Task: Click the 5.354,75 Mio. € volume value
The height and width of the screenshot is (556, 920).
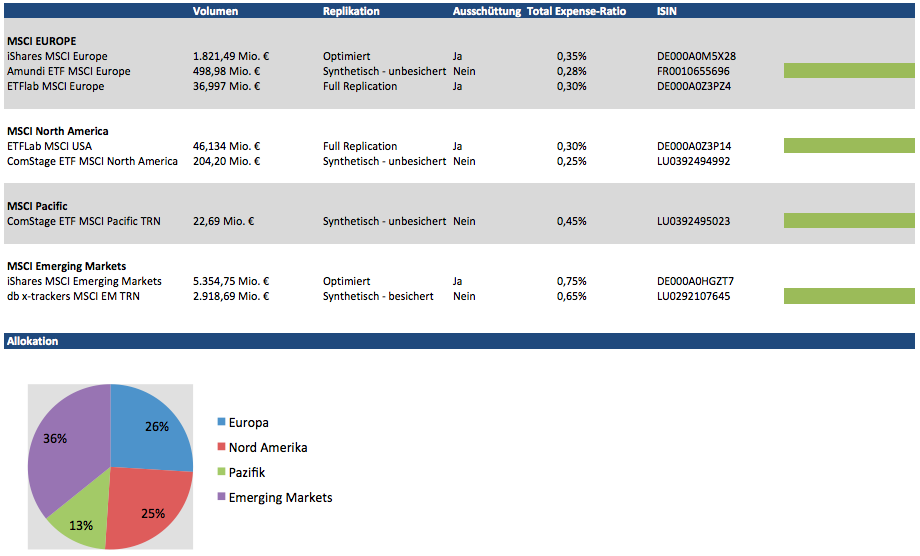Action: point(231,282)
